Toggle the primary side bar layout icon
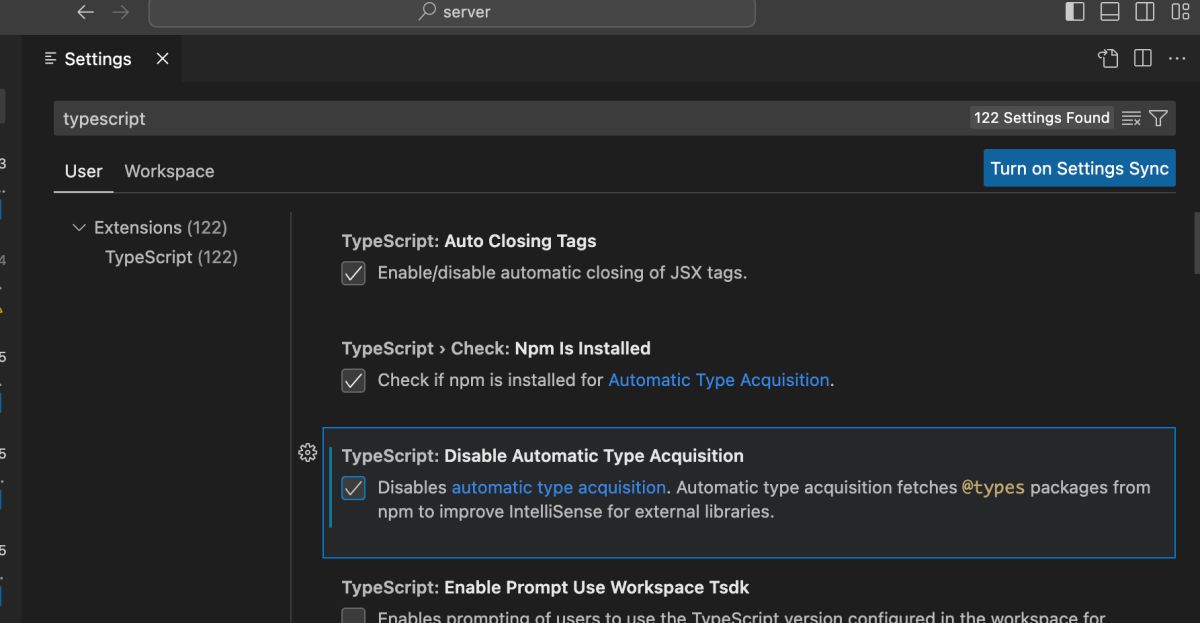Screen dimensions: 1200x623 [1075, 12]
